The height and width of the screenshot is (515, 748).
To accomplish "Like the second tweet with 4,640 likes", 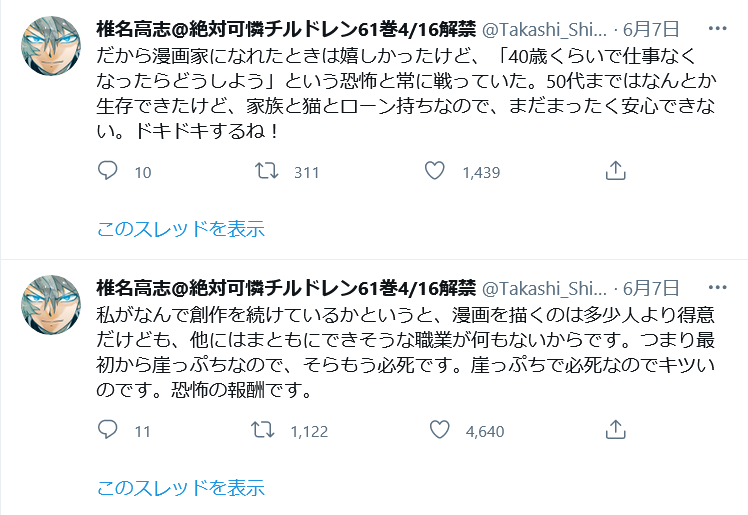I will tap(439, 431).
